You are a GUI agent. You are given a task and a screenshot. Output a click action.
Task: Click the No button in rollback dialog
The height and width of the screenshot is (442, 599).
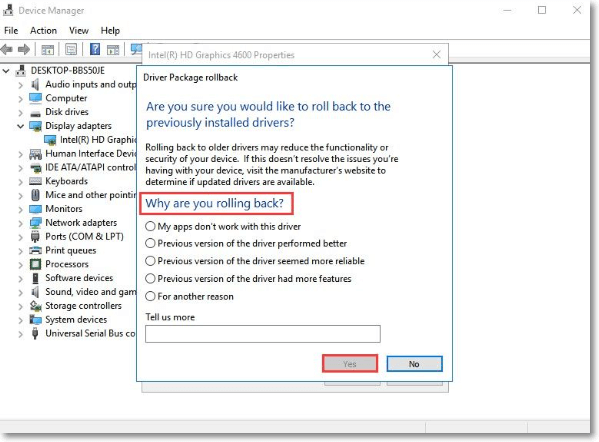coord(414,364)
